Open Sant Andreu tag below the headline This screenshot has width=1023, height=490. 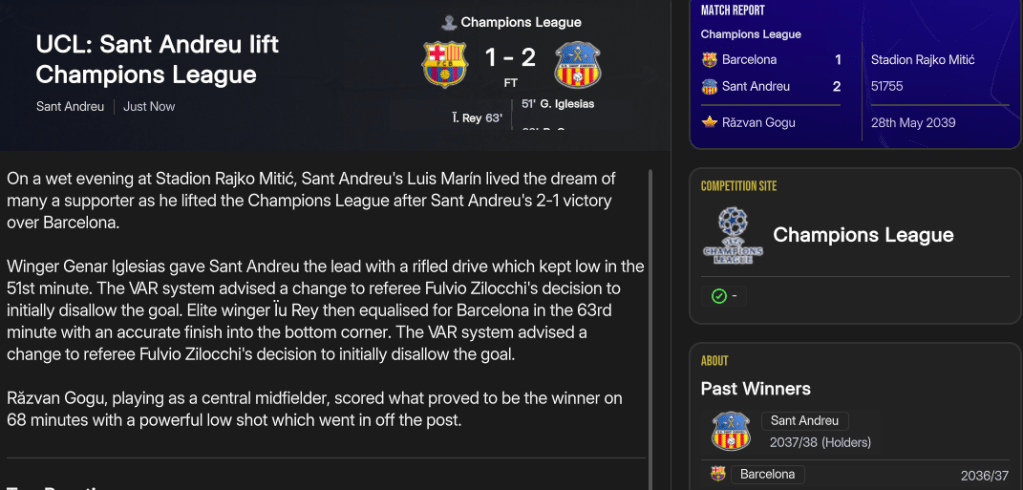(70, 106)
